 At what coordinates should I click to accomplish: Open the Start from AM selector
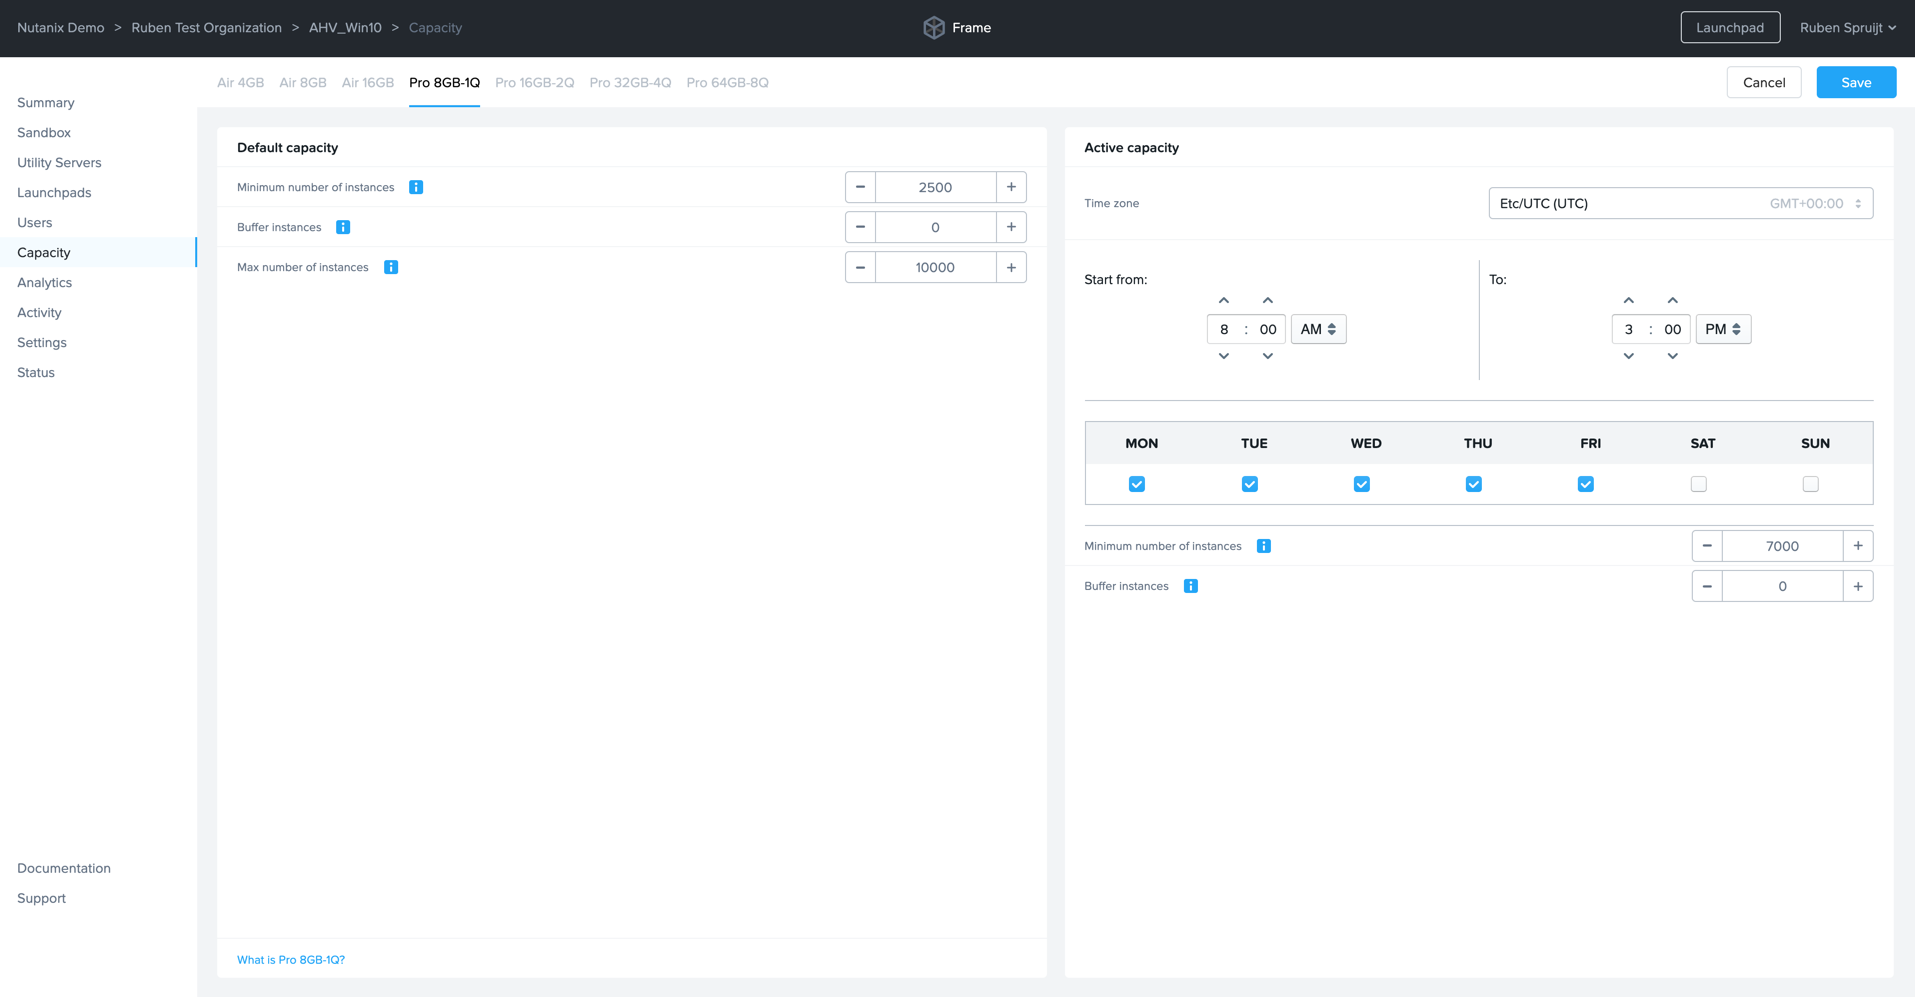click(x=1318, y=329)
